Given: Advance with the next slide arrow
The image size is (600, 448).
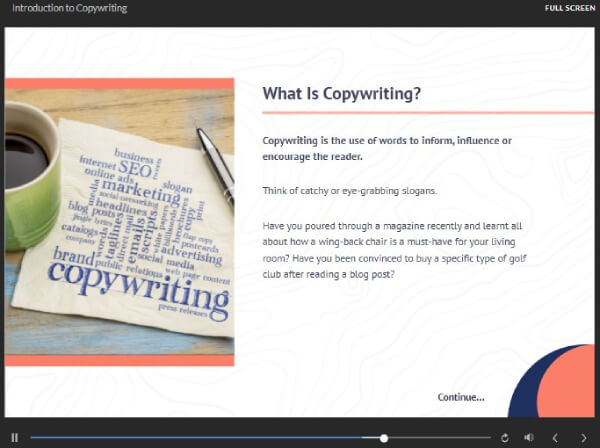Looking at the screenshot, I should point(583,437).
